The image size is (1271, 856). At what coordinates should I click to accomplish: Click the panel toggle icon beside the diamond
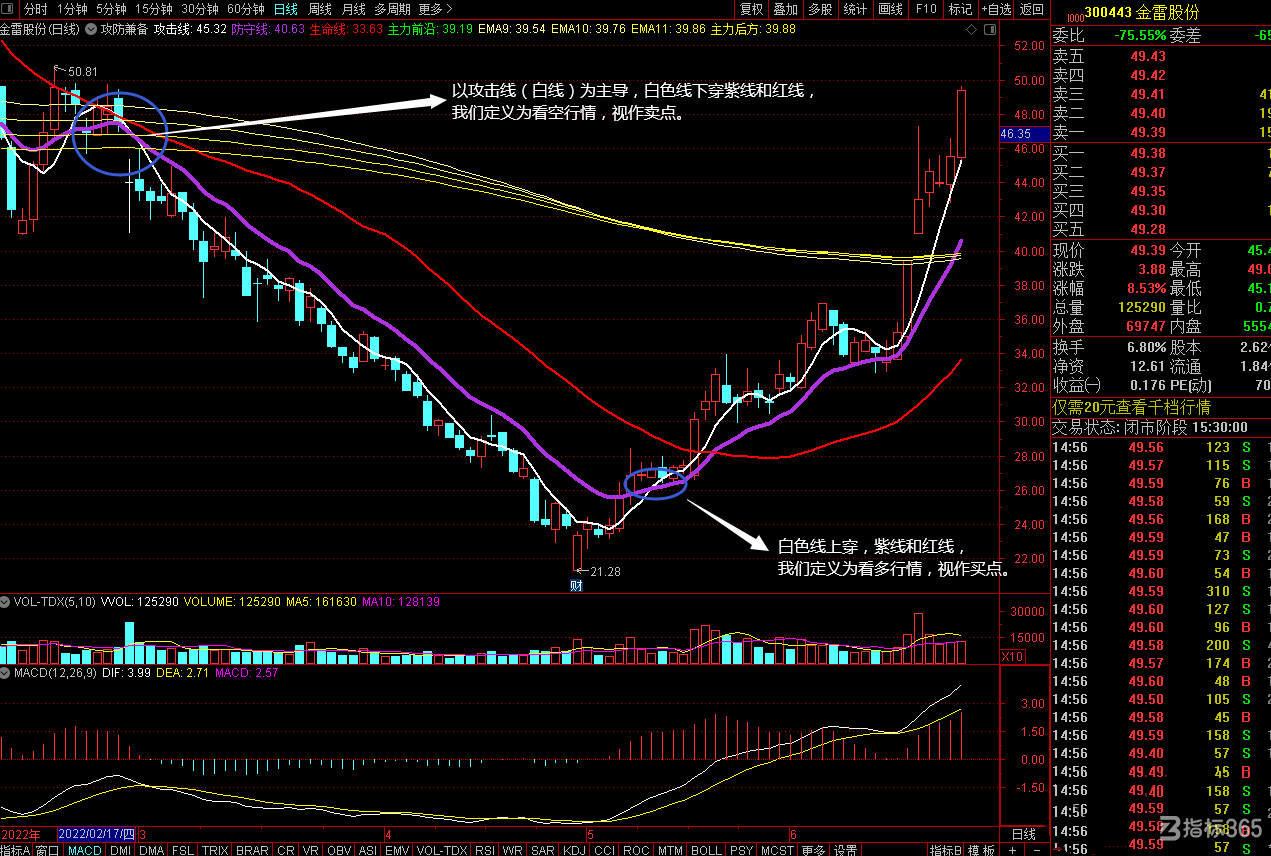988,30
